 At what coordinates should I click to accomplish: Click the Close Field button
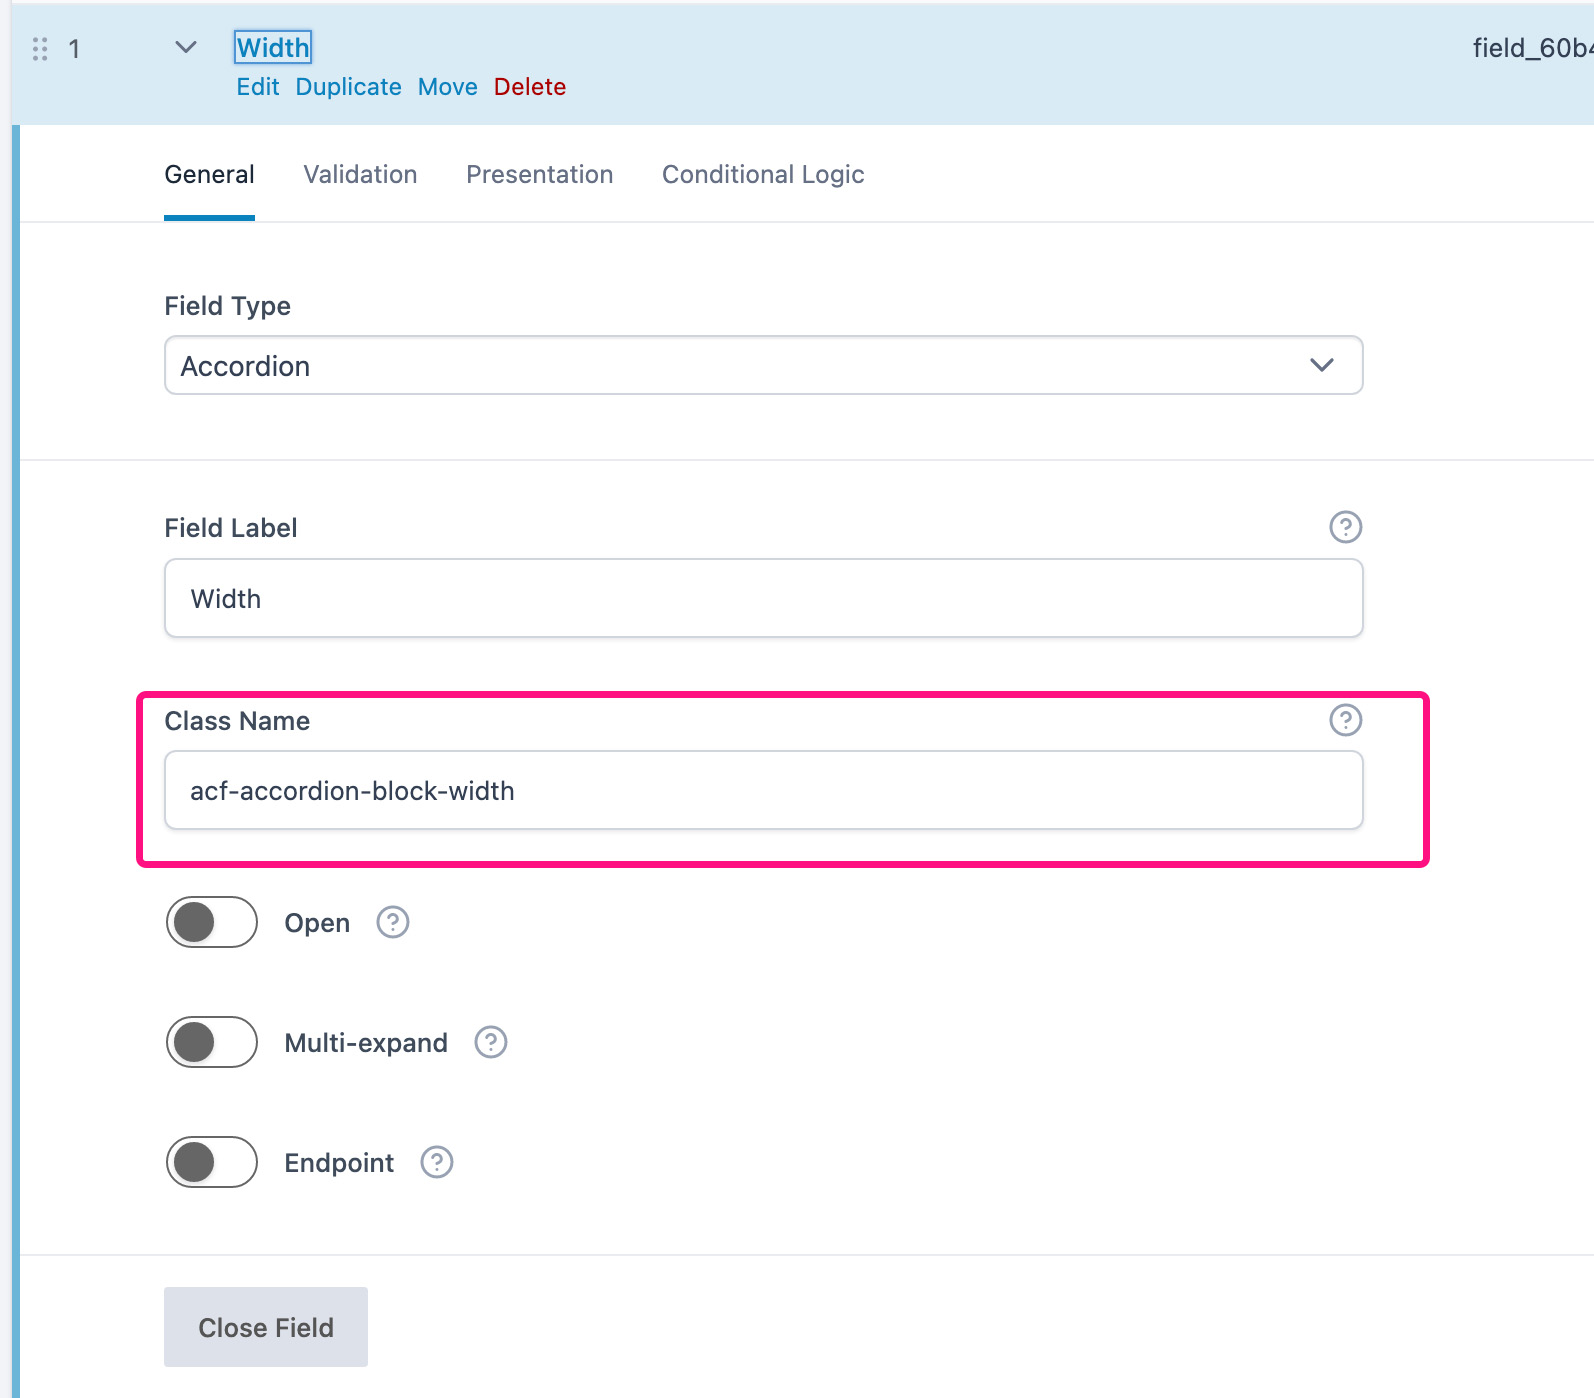[x=265, y=1327]
